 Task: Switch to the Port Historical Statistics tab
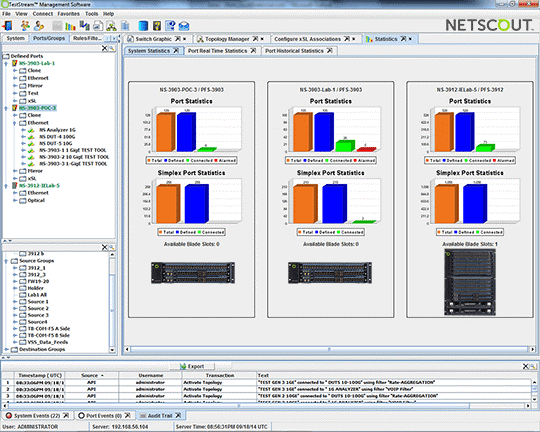(298, 51)
